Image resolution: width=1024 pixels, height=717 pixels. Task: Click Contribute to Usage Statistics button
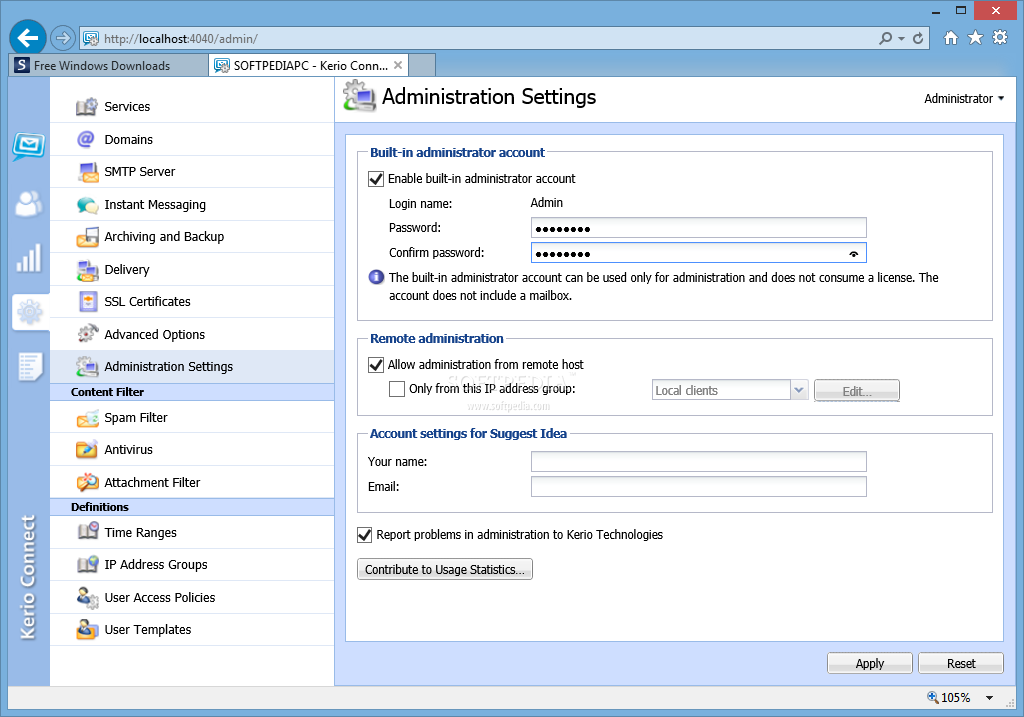(x=445, y=569)
